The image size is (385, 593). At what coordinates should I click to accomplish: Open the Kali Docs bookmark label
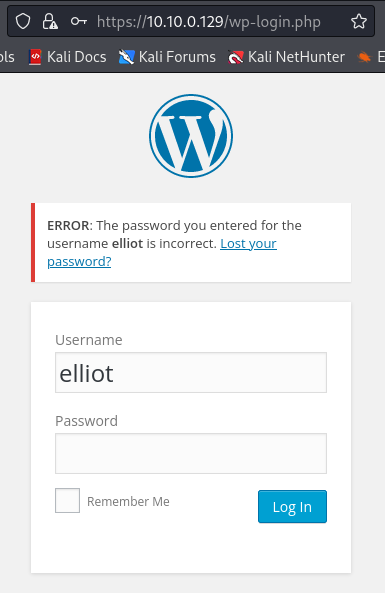click(76, 57)
